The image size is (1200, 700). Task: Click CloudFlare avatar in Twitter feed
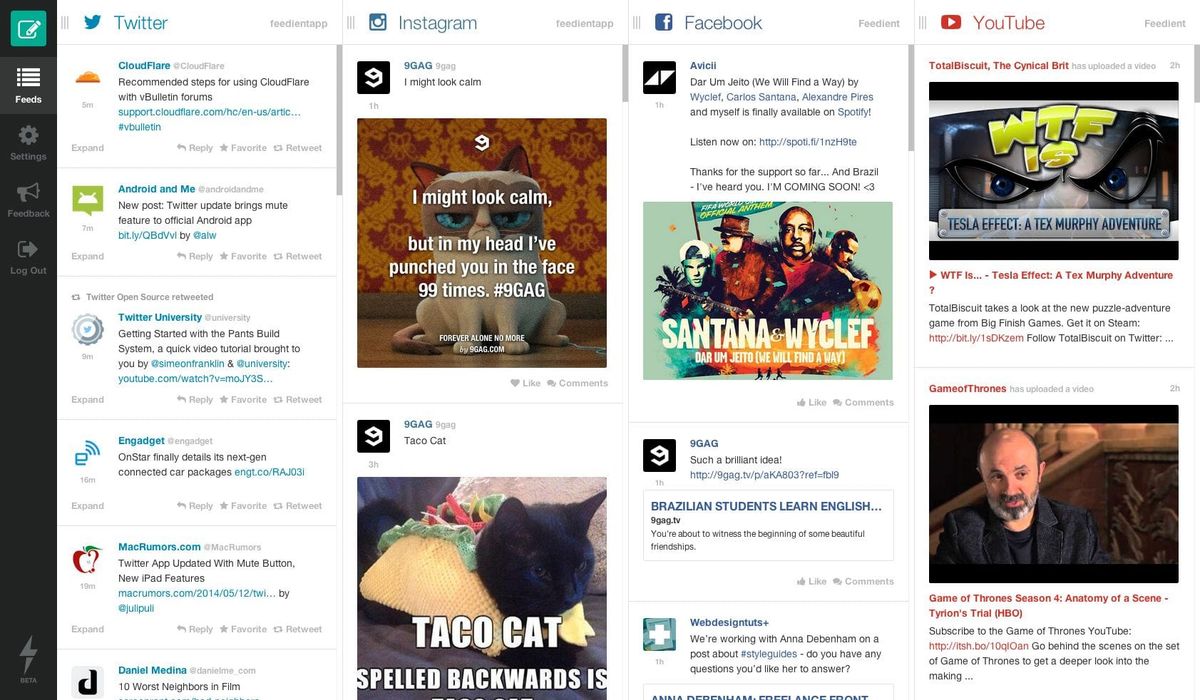(88, 77)
